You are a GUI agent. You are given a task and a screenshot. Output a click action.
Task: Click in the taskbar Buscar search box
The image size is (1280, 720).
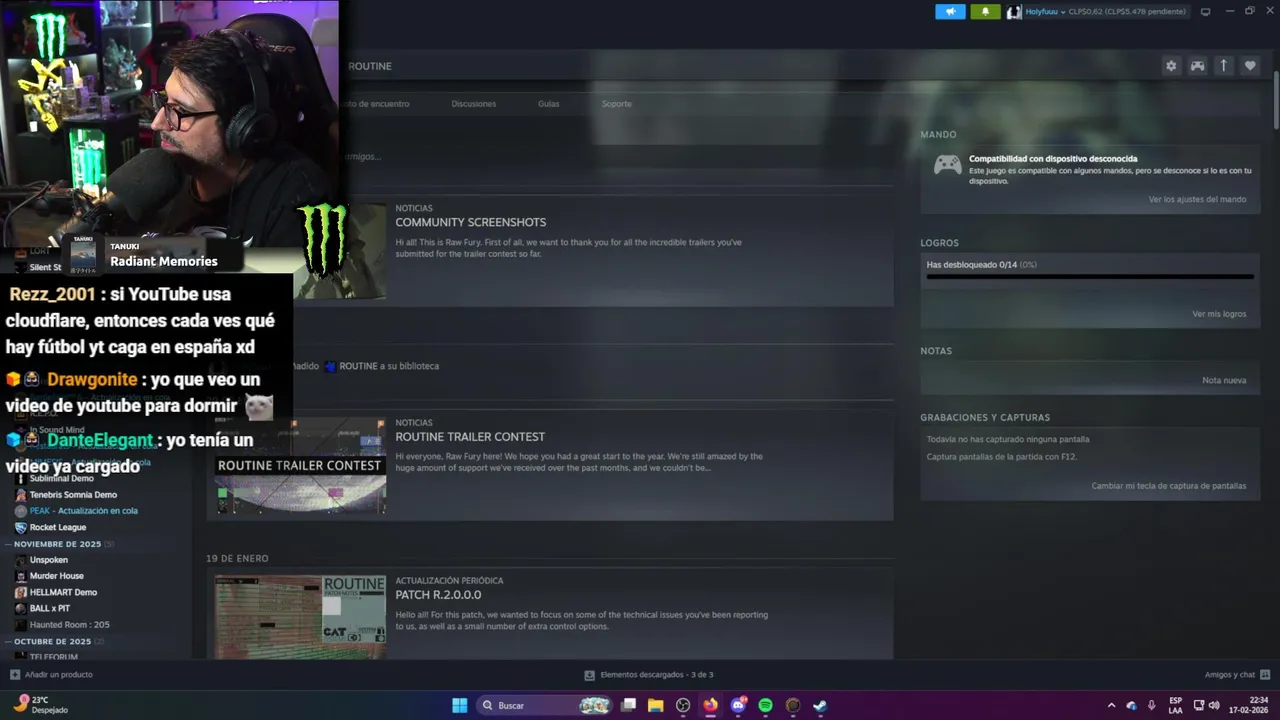click(x=545, y=705)
